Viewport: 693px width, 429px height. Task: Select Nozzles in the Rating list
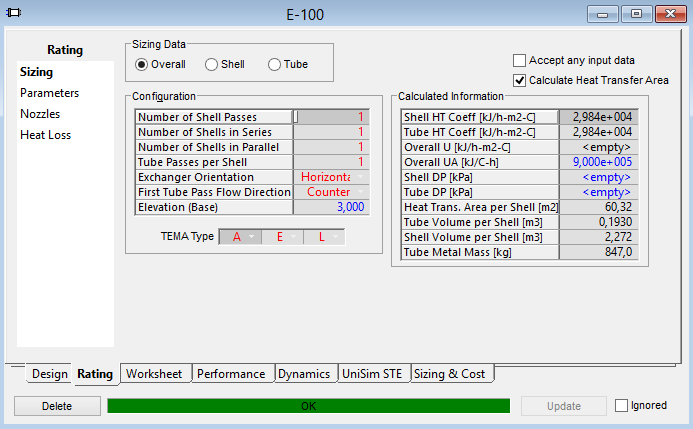(x=40, y=114)
